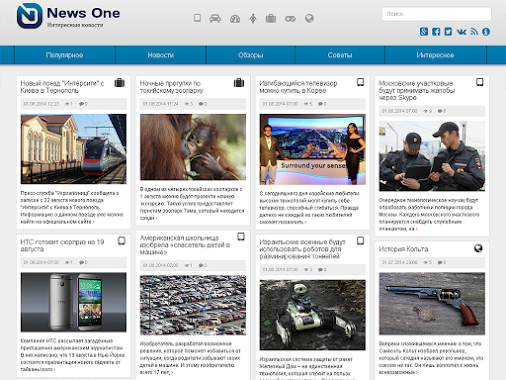Open headline about night walks in Tokyo zoo
The image size is (506, 380).
point(172,87)
